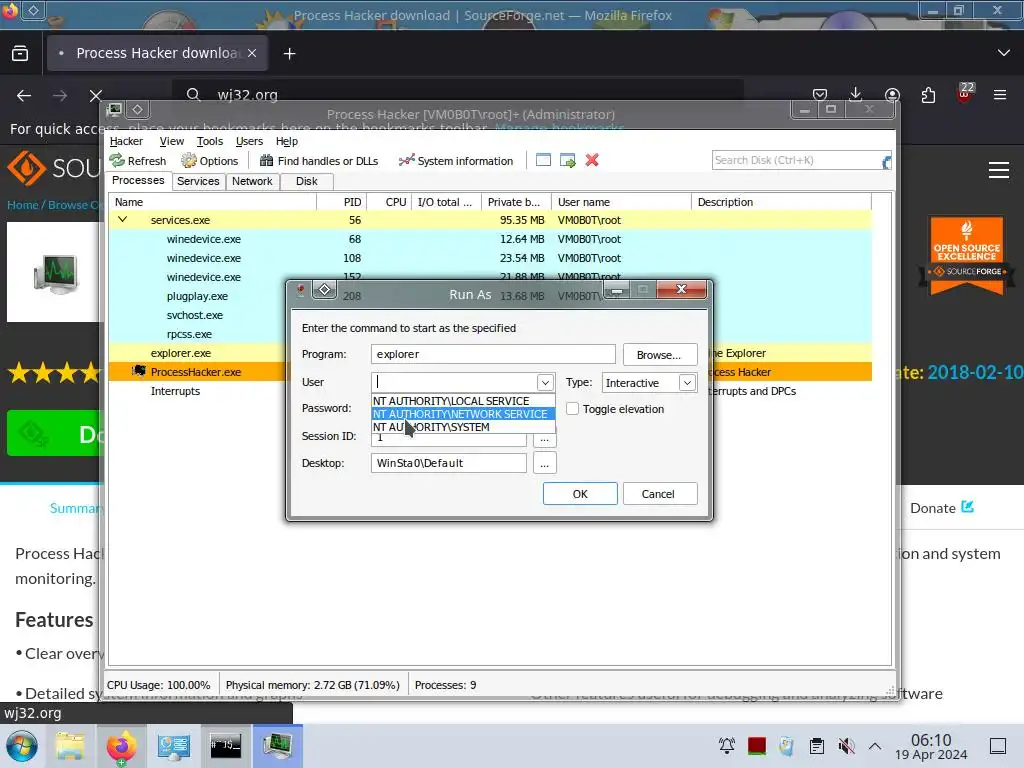Open the Users menu
Screen dimensions: 1024x768
tap(249, 141)
